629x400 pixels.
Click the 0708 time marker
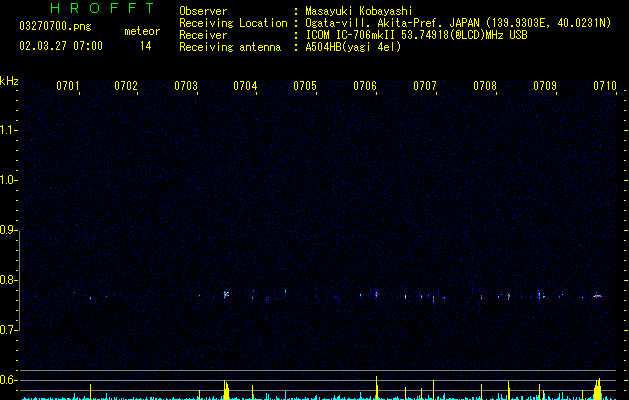coord(485,86)
